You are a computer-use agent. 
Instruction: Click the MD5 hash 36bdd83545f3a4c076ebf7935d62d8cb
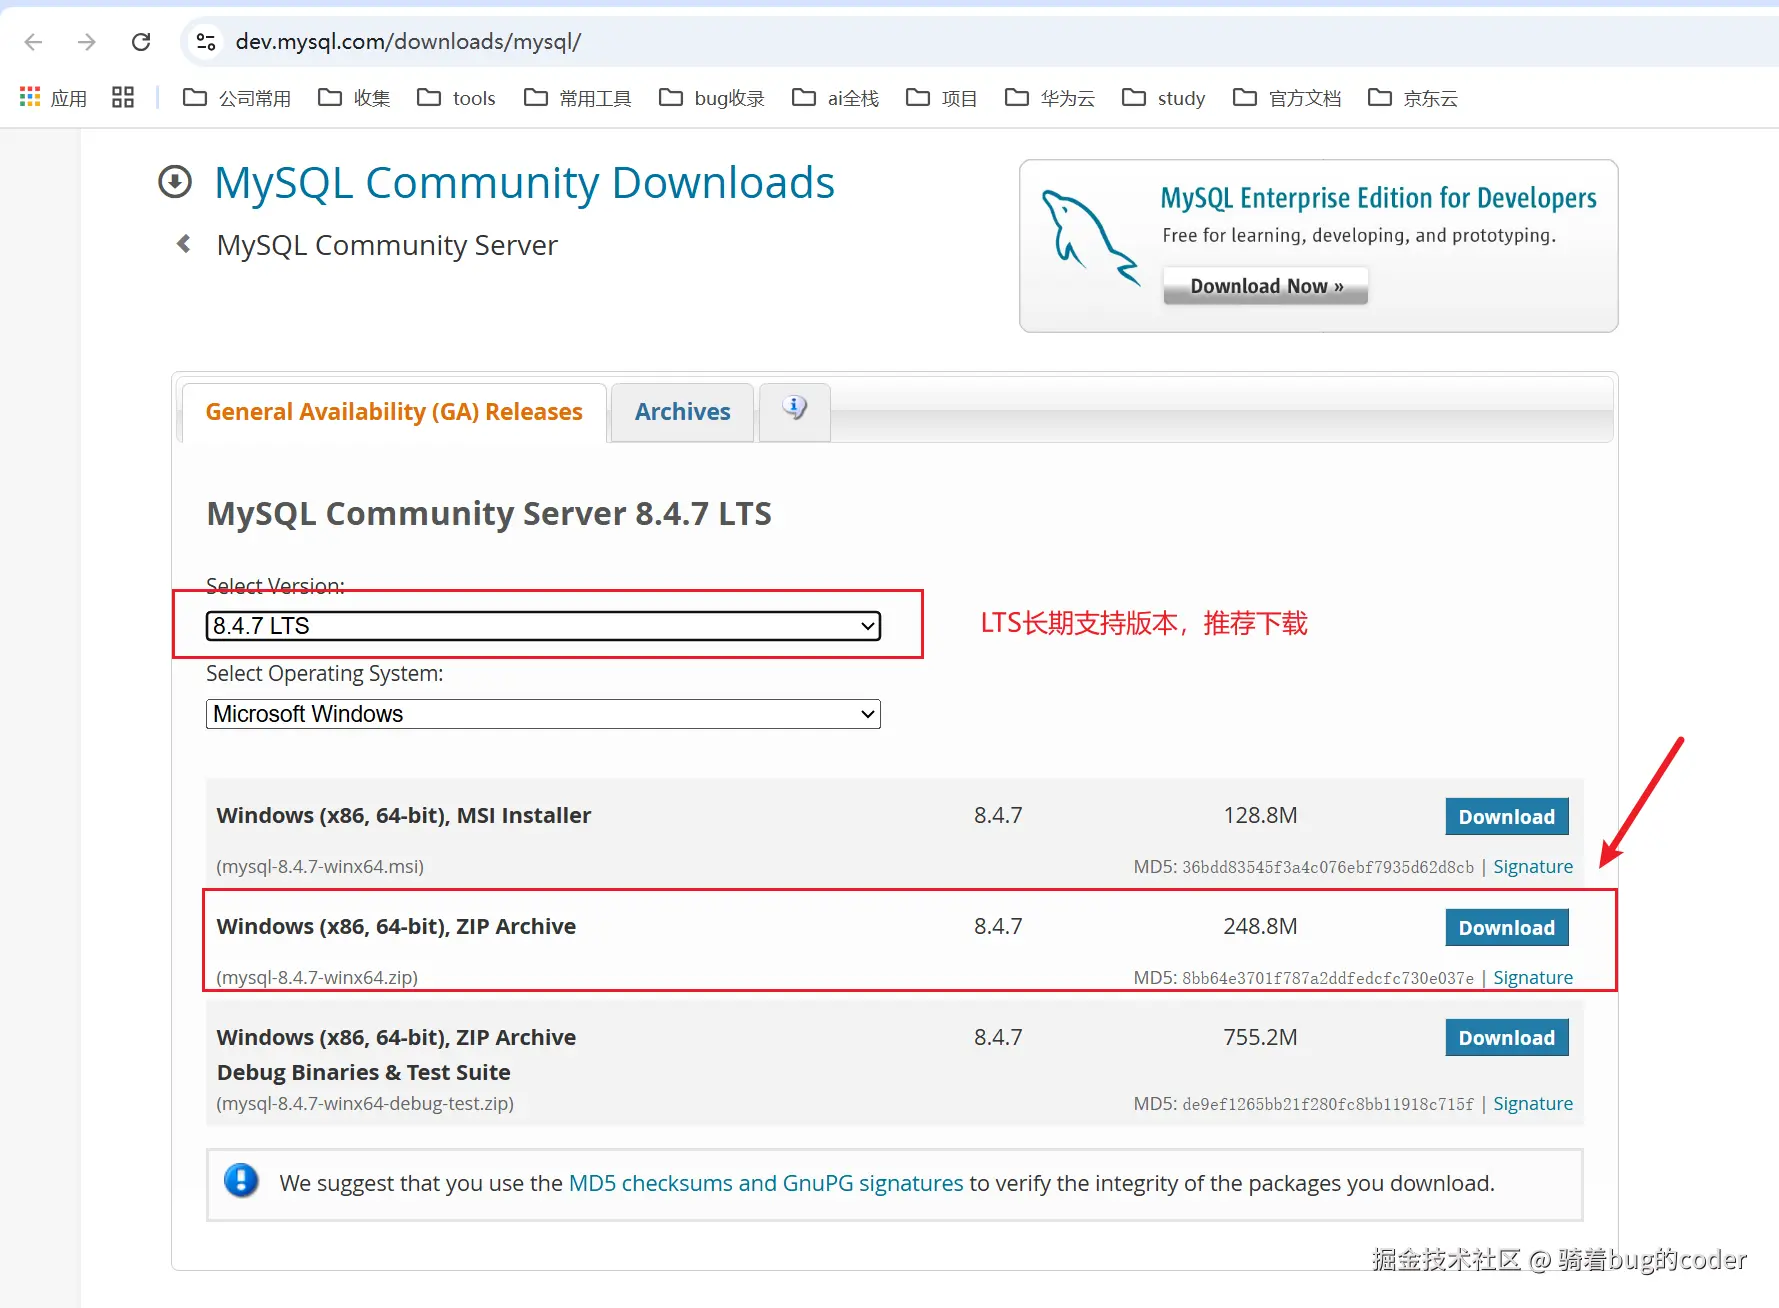click(x=1328, y=868)
